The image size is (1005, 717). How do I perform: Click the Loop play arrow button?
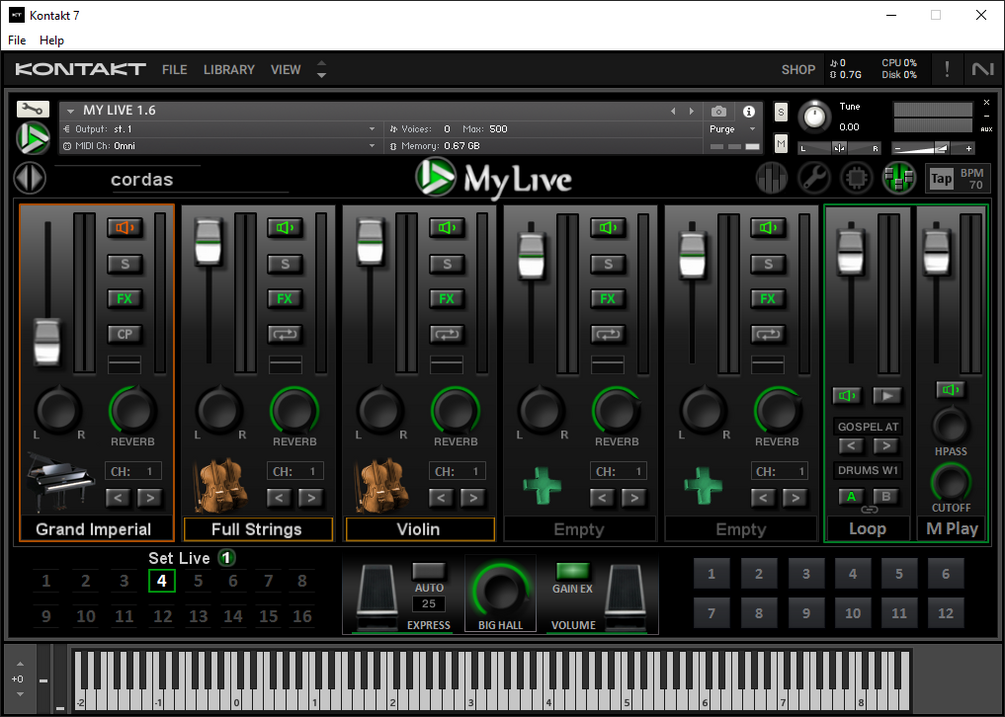click(887, 396)
